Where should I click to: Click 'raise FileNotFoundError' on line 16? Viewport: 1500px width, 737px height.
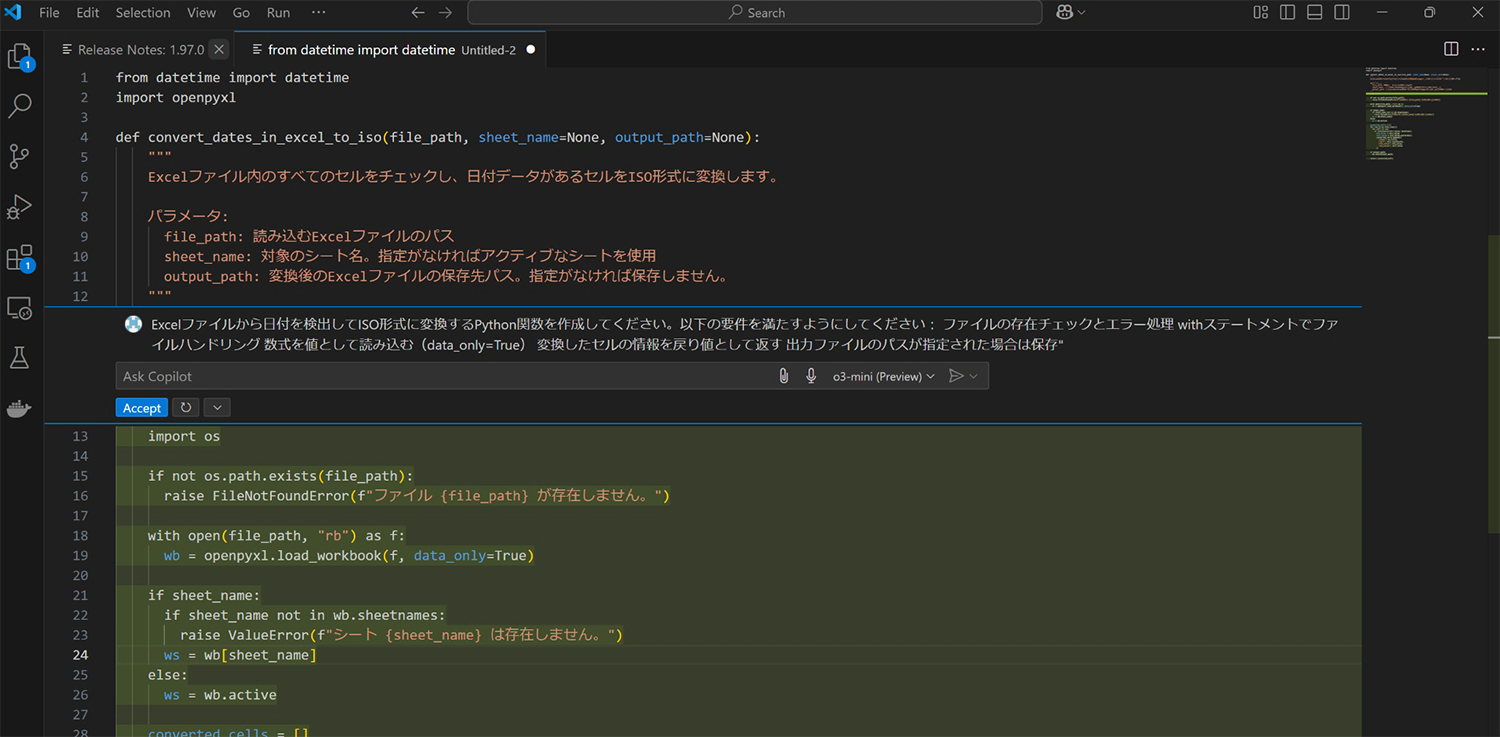(257, 496)
